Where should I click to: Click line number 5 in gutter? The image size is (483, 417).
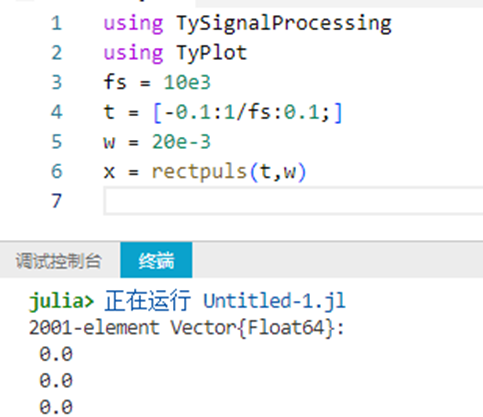pyautogui.click(x=56, y=142)
